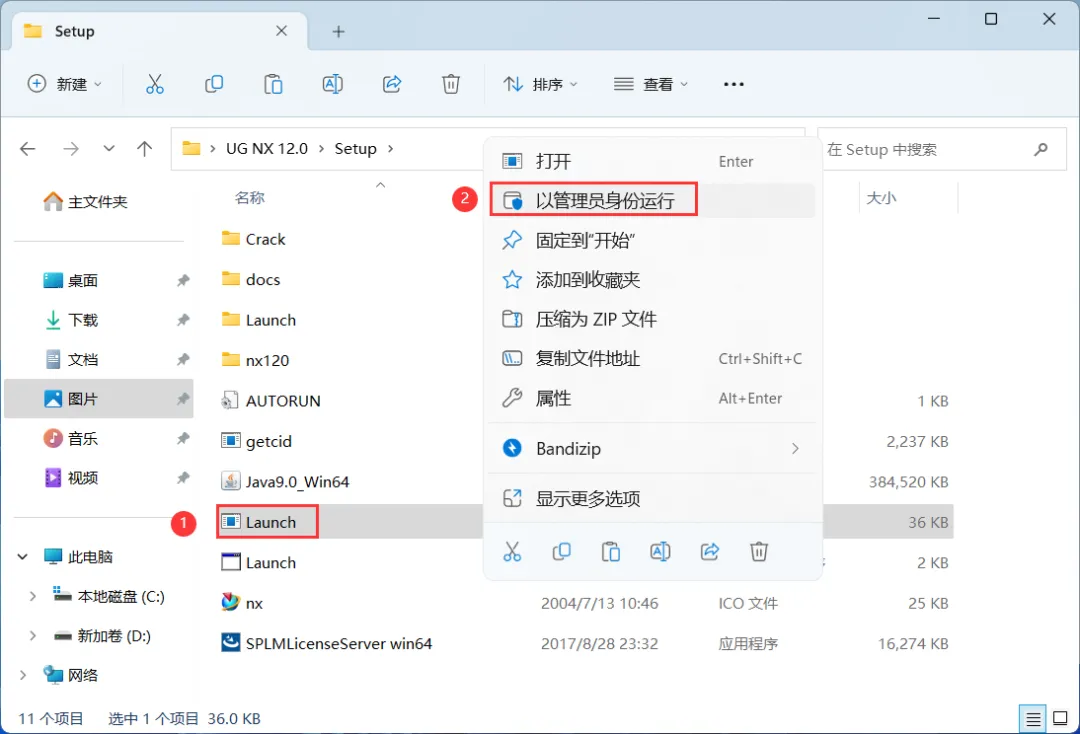Image resolution: width=1080 pixels, height=734 pixels.
Task: Select 显示更多选项 in the context menu
Action: (652, 499)
